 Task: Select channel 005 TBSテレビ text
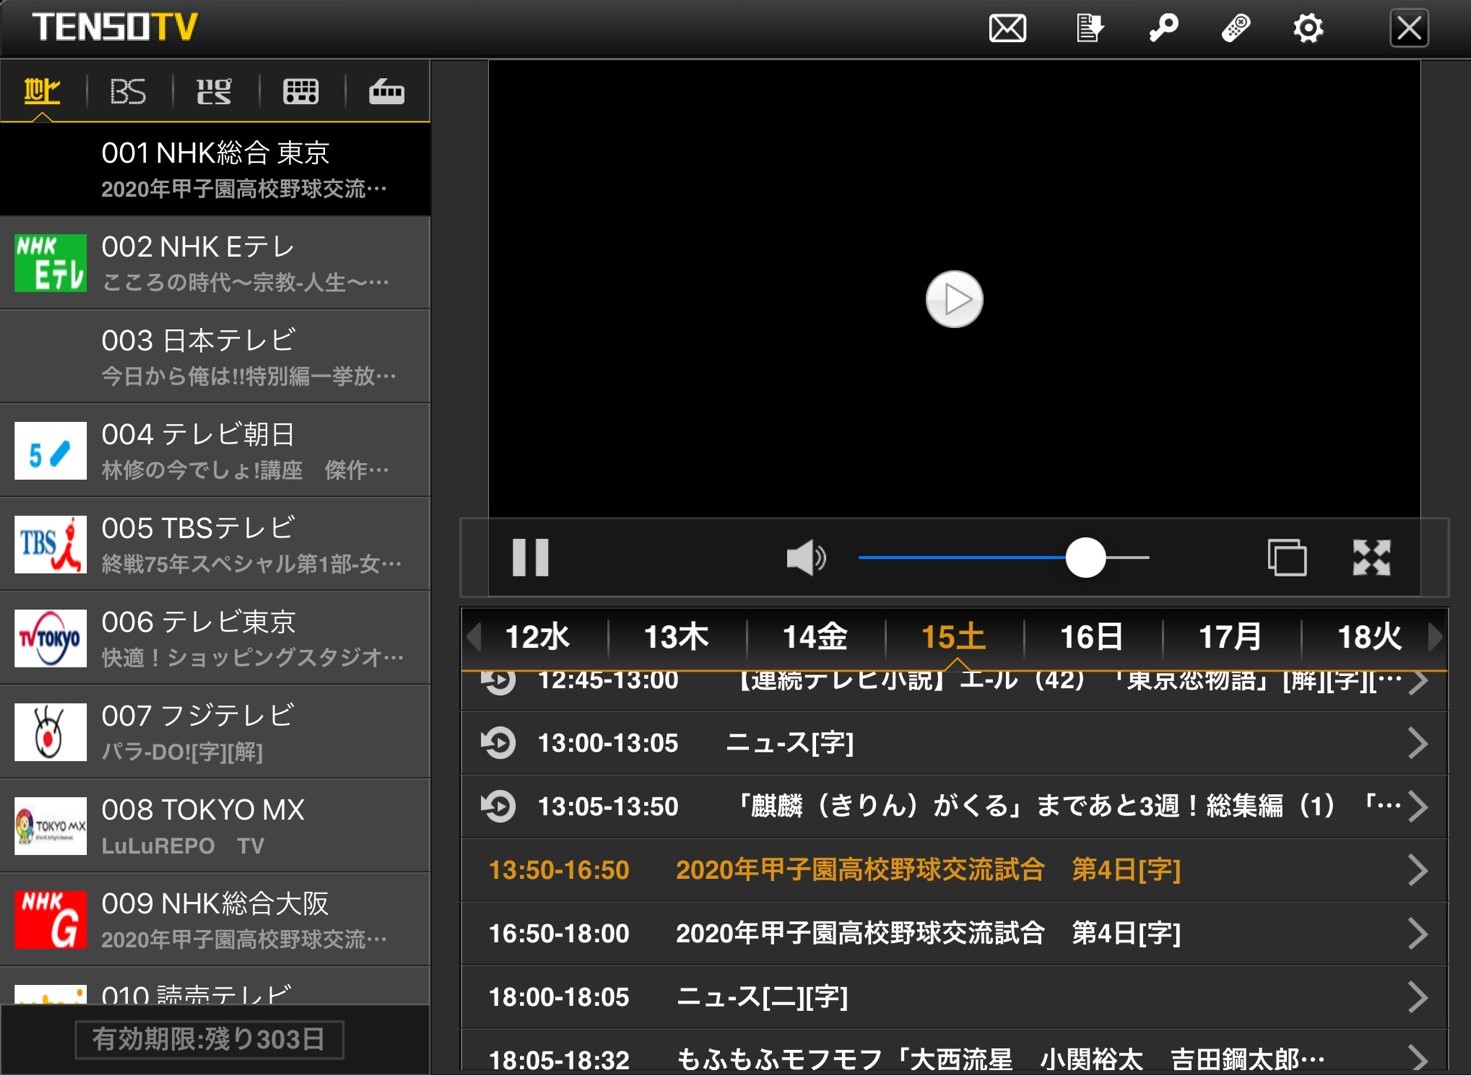[198, 528]
